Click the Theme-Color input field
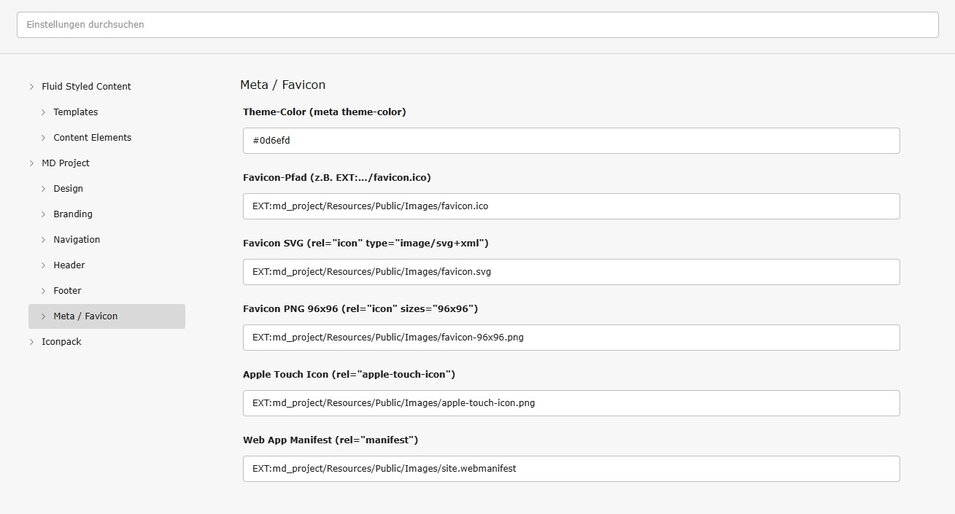The width and height of the screenshot is (955, 514). (570, 141)
